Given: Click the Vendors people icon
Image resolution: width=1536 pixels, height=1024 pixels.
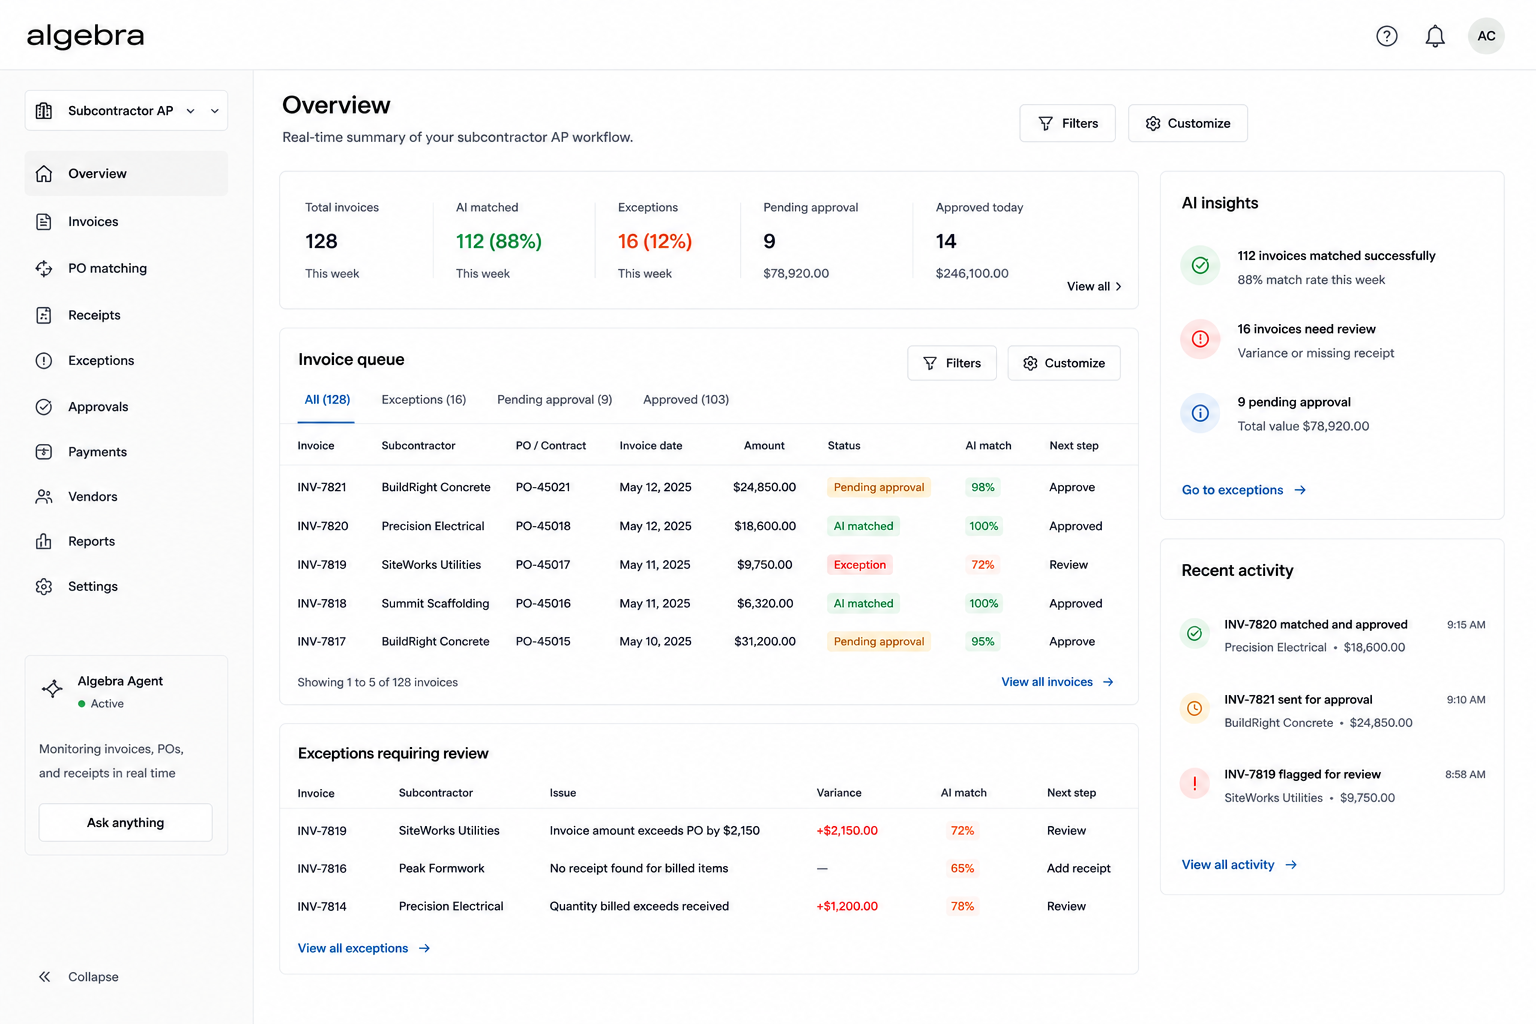Looking at the screenshot, I should pos(44,497).
